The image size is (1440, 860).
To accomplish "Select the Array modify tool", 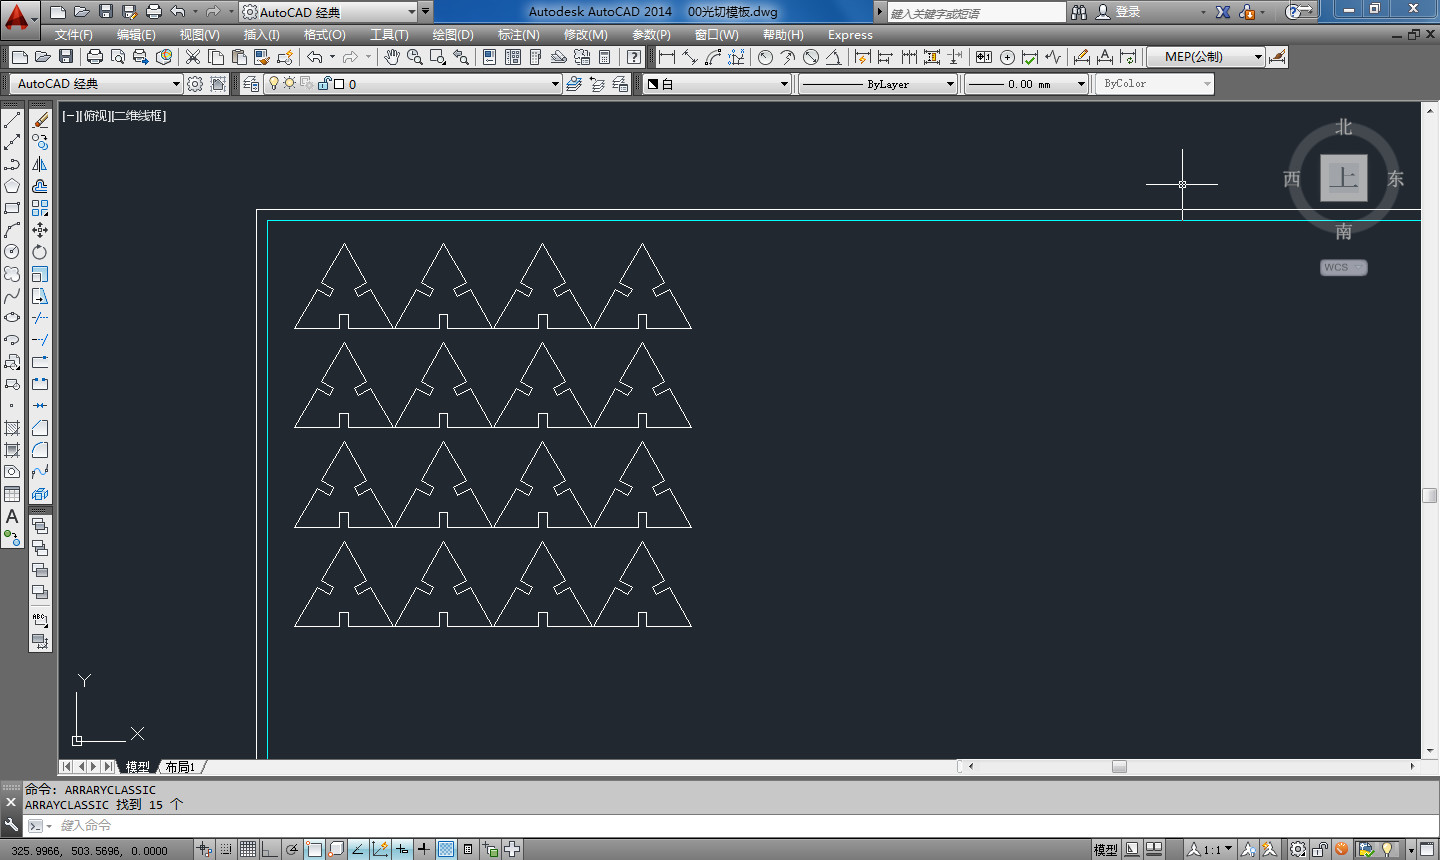I will point(40,208).
